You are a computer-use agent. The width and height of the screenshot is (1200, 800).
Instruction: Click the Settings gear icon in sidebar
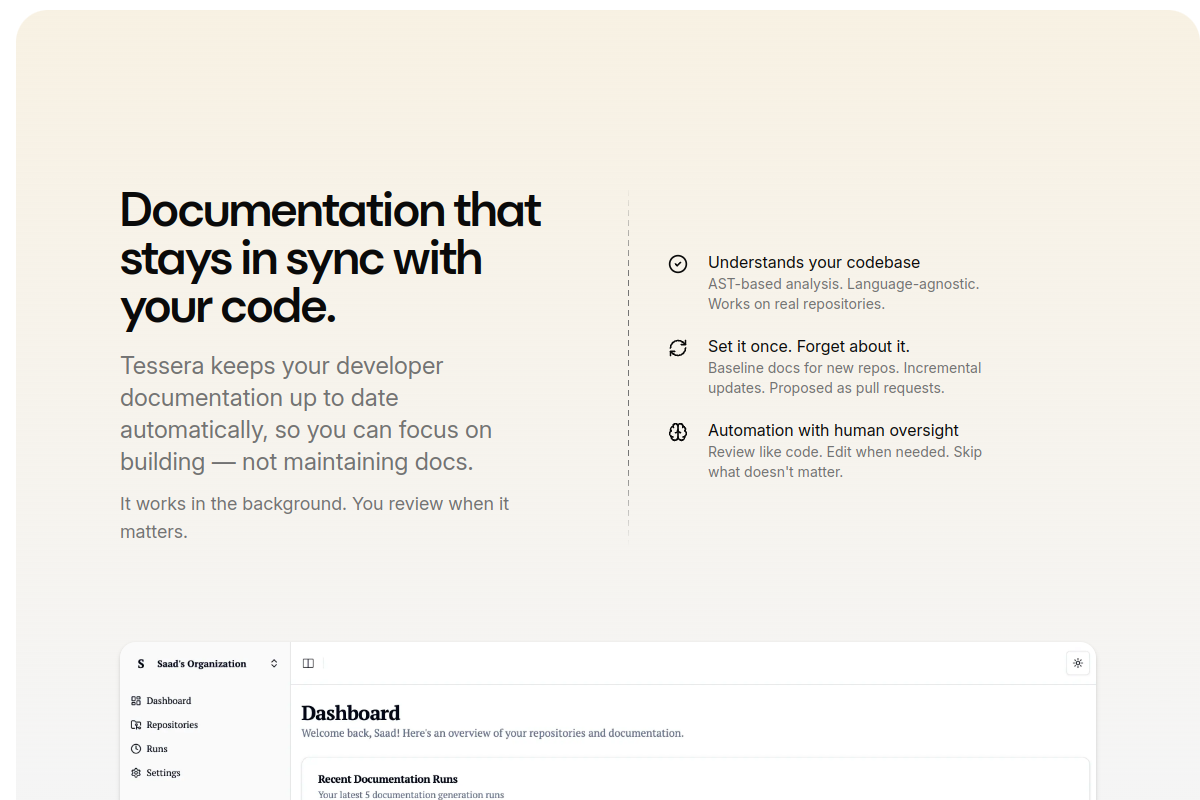(x=136, y=773)
